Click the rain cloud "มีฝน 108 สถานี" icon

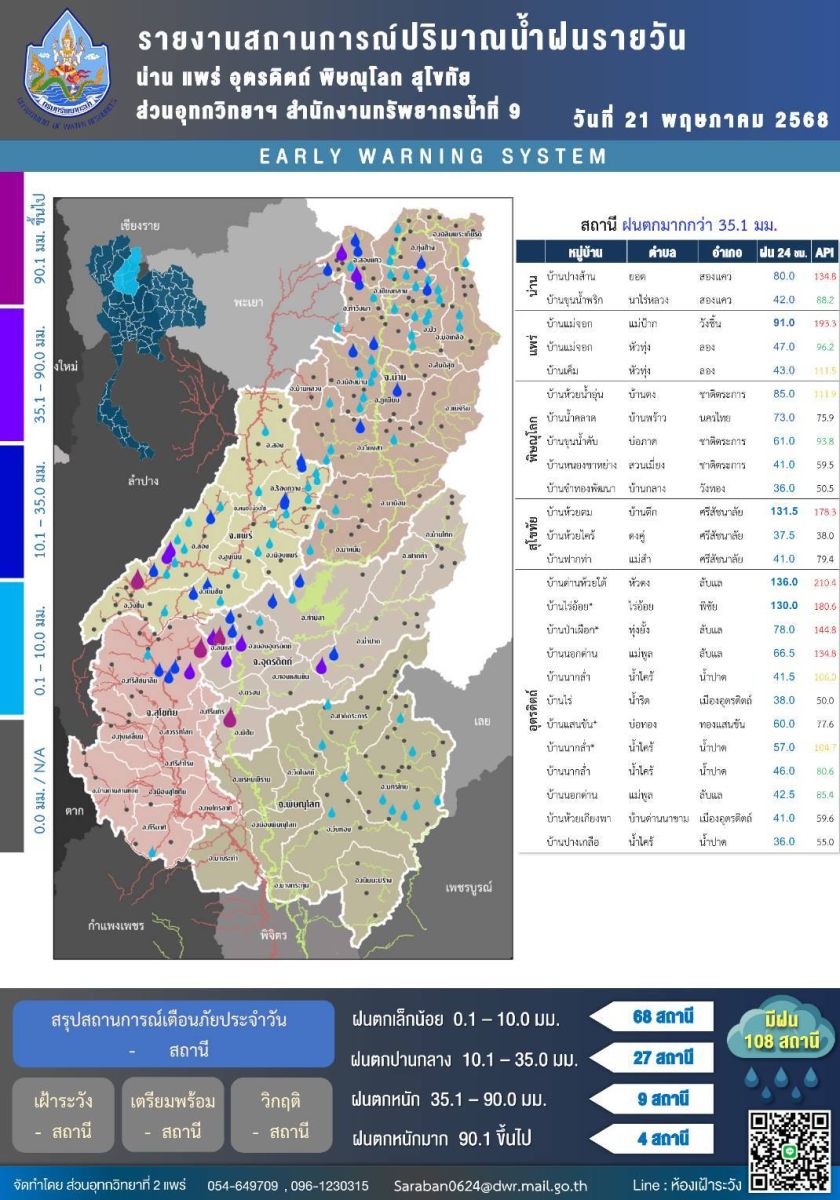(x=786, y=1033)
